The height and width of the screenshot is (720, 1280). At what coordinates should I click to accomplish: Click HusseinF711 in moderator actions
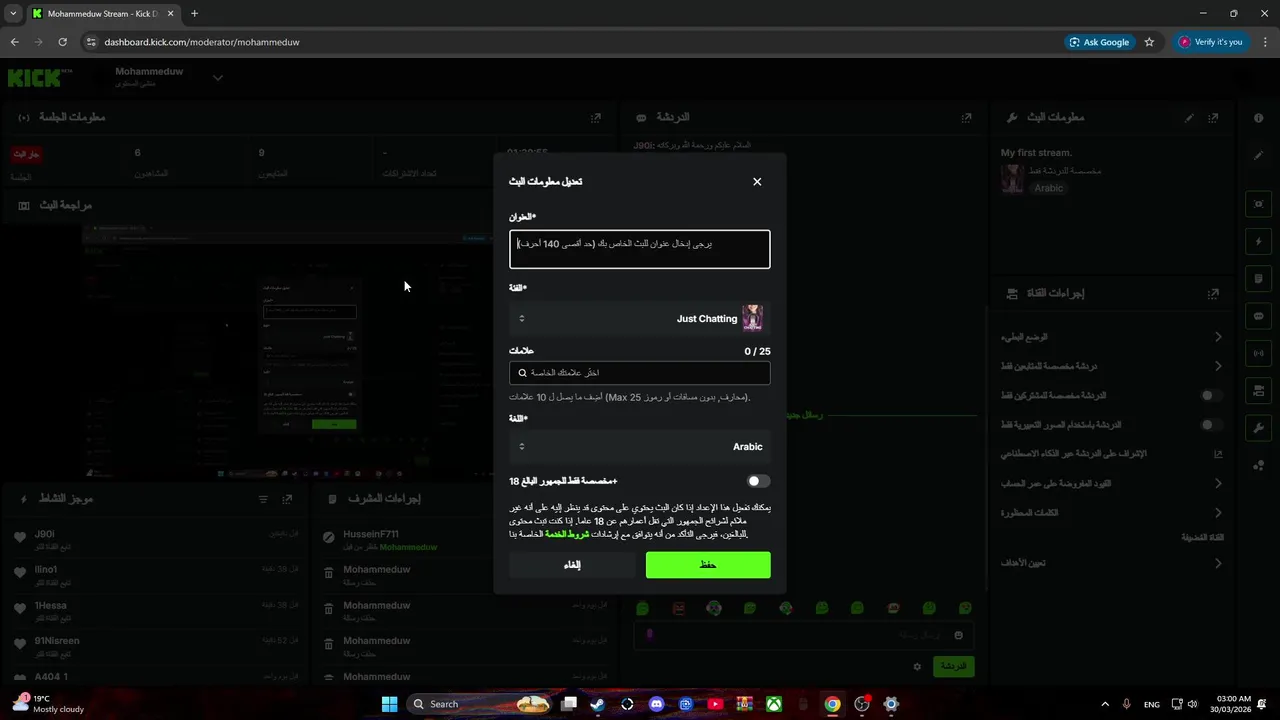click(x=371, y=534)
